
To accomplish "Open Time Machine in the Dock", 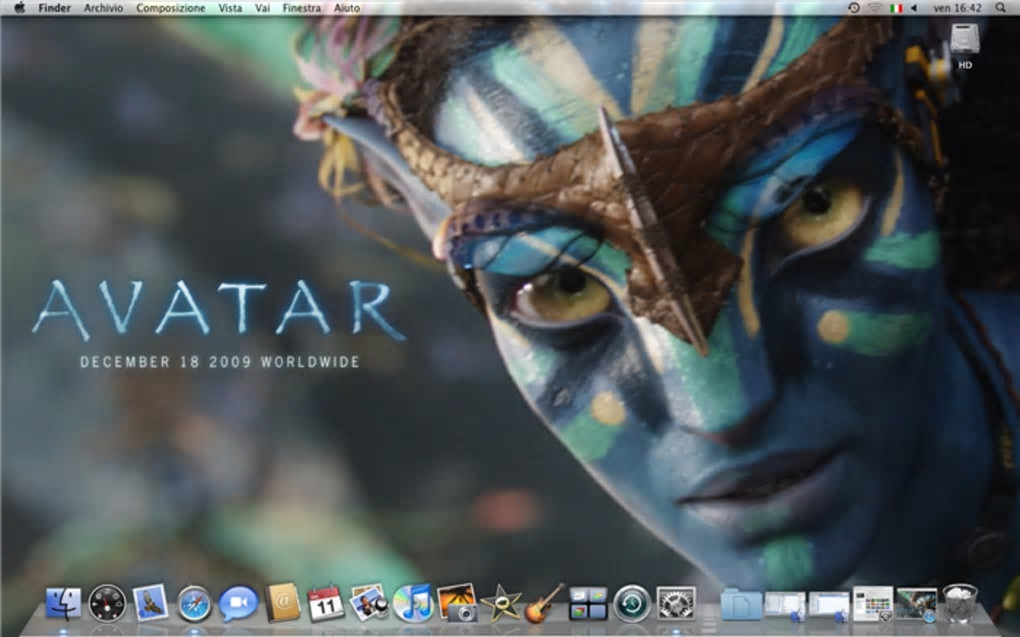I will pyautogui.click(x=632, y=603).
